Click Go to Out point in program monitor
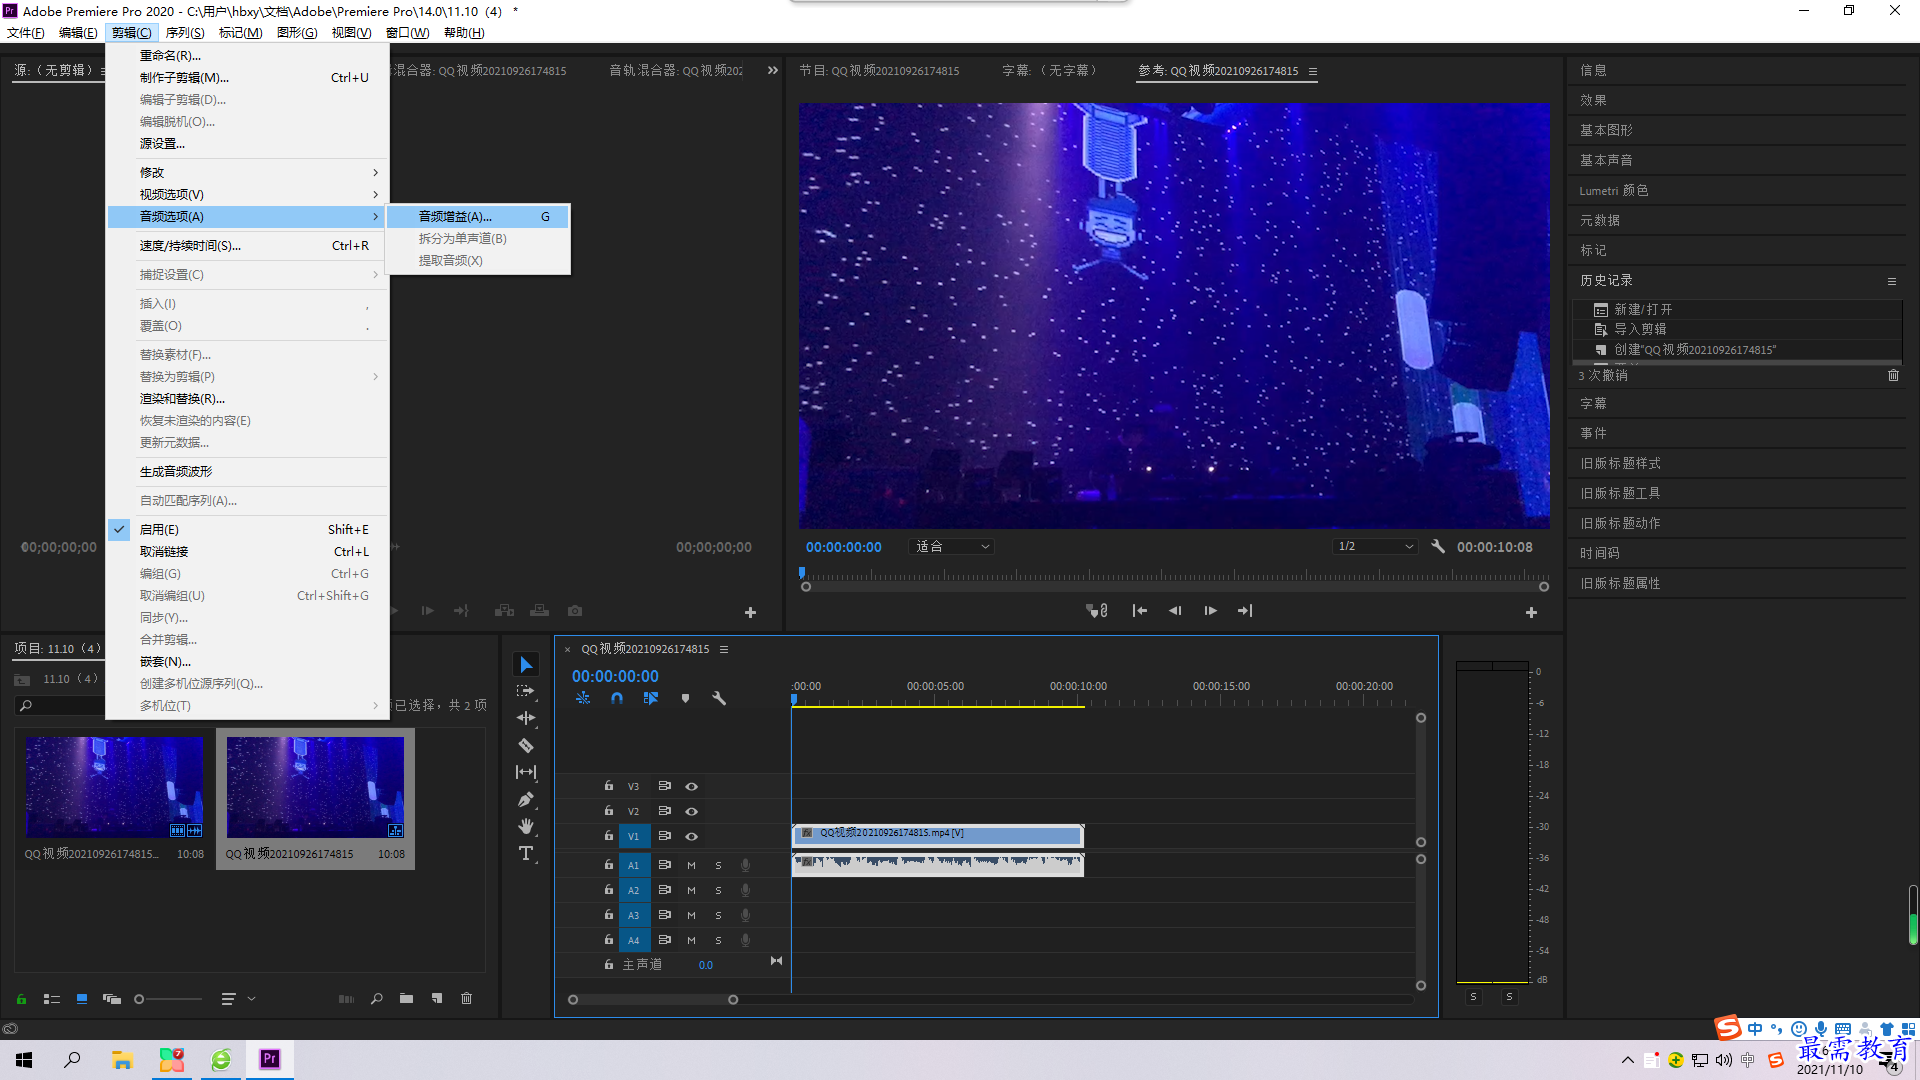This screenshot has width=1920, height=1080. coord(1245,611)
